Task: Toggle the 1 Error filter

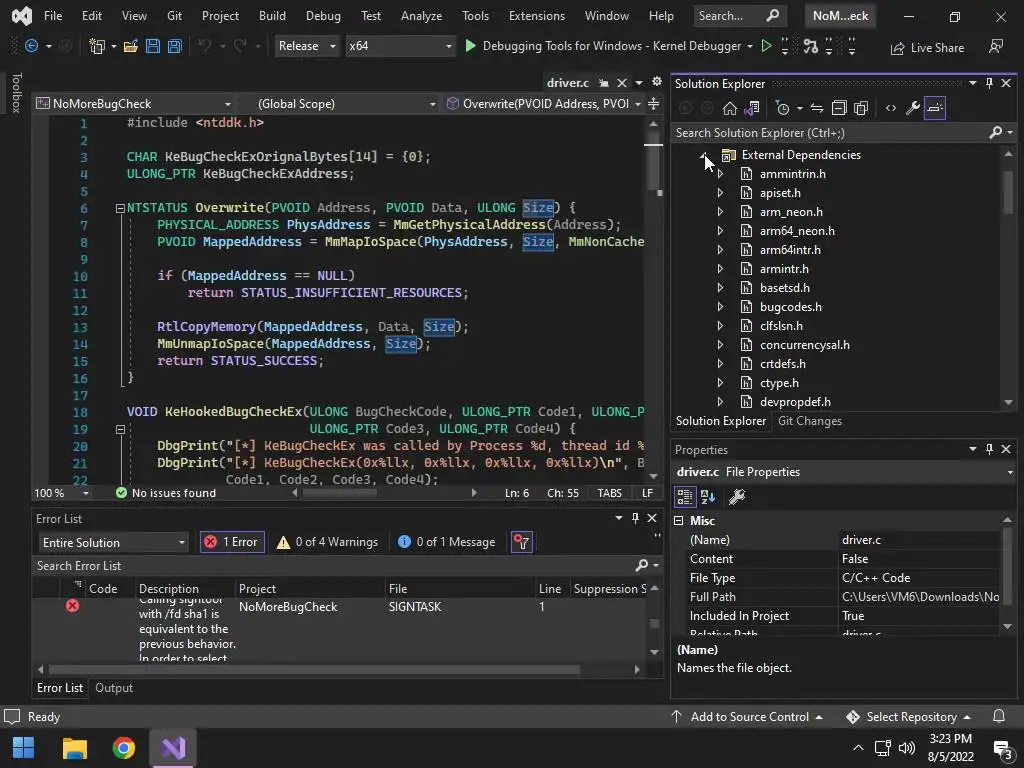Action: click(x=232, y=542)
